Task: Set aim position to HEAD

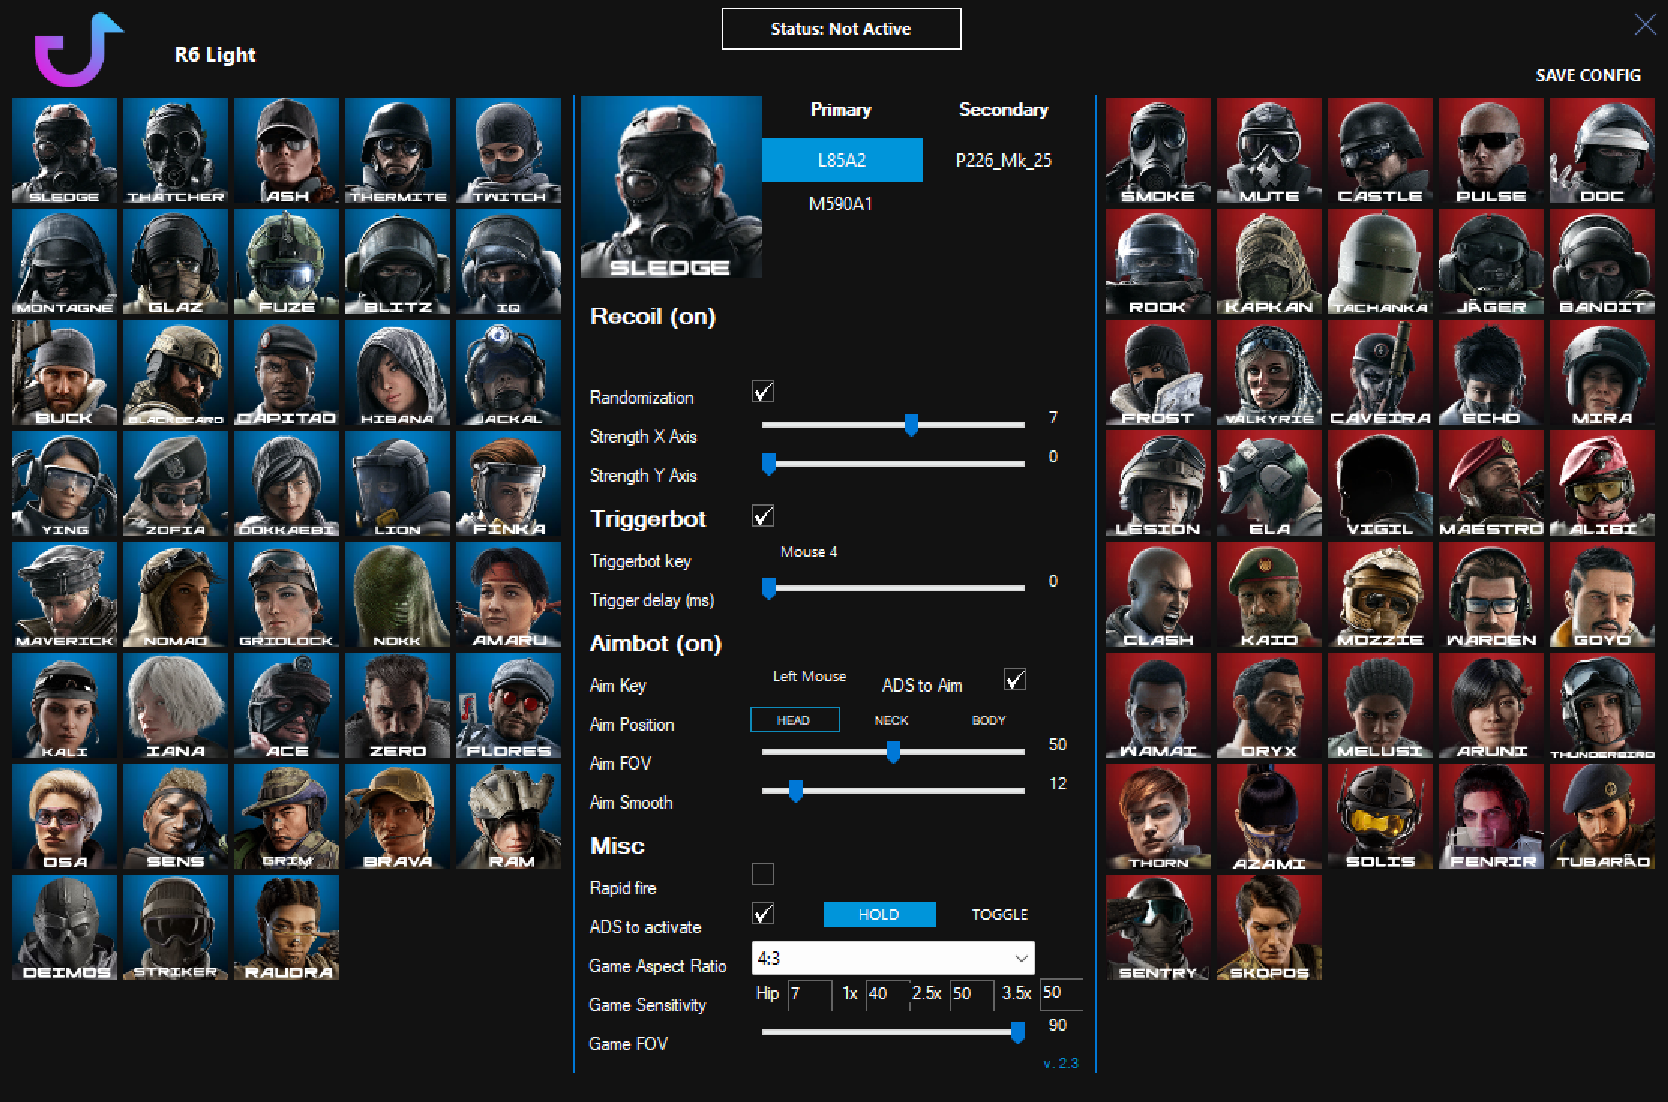Action: [x=794, y=720]
